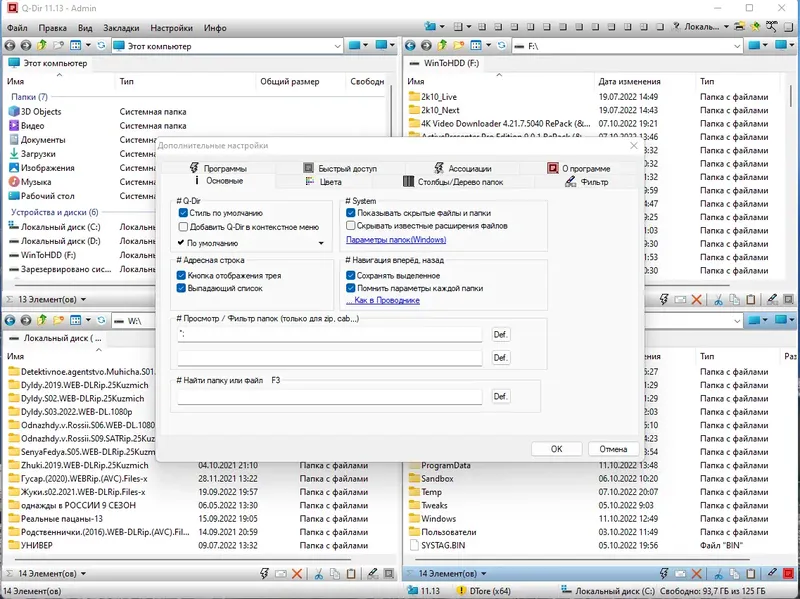
Task: Toggle Кнопка отображения трея checkbox
Action: (181, 275)
